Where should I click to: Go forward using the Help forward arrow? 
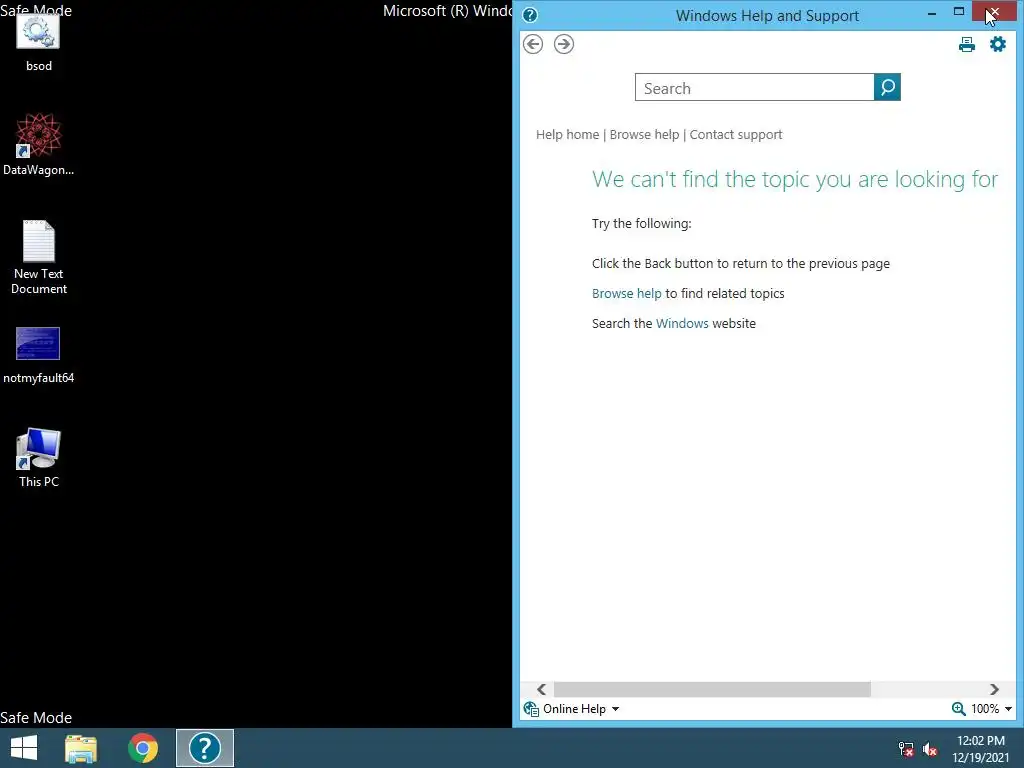point(564,44)
